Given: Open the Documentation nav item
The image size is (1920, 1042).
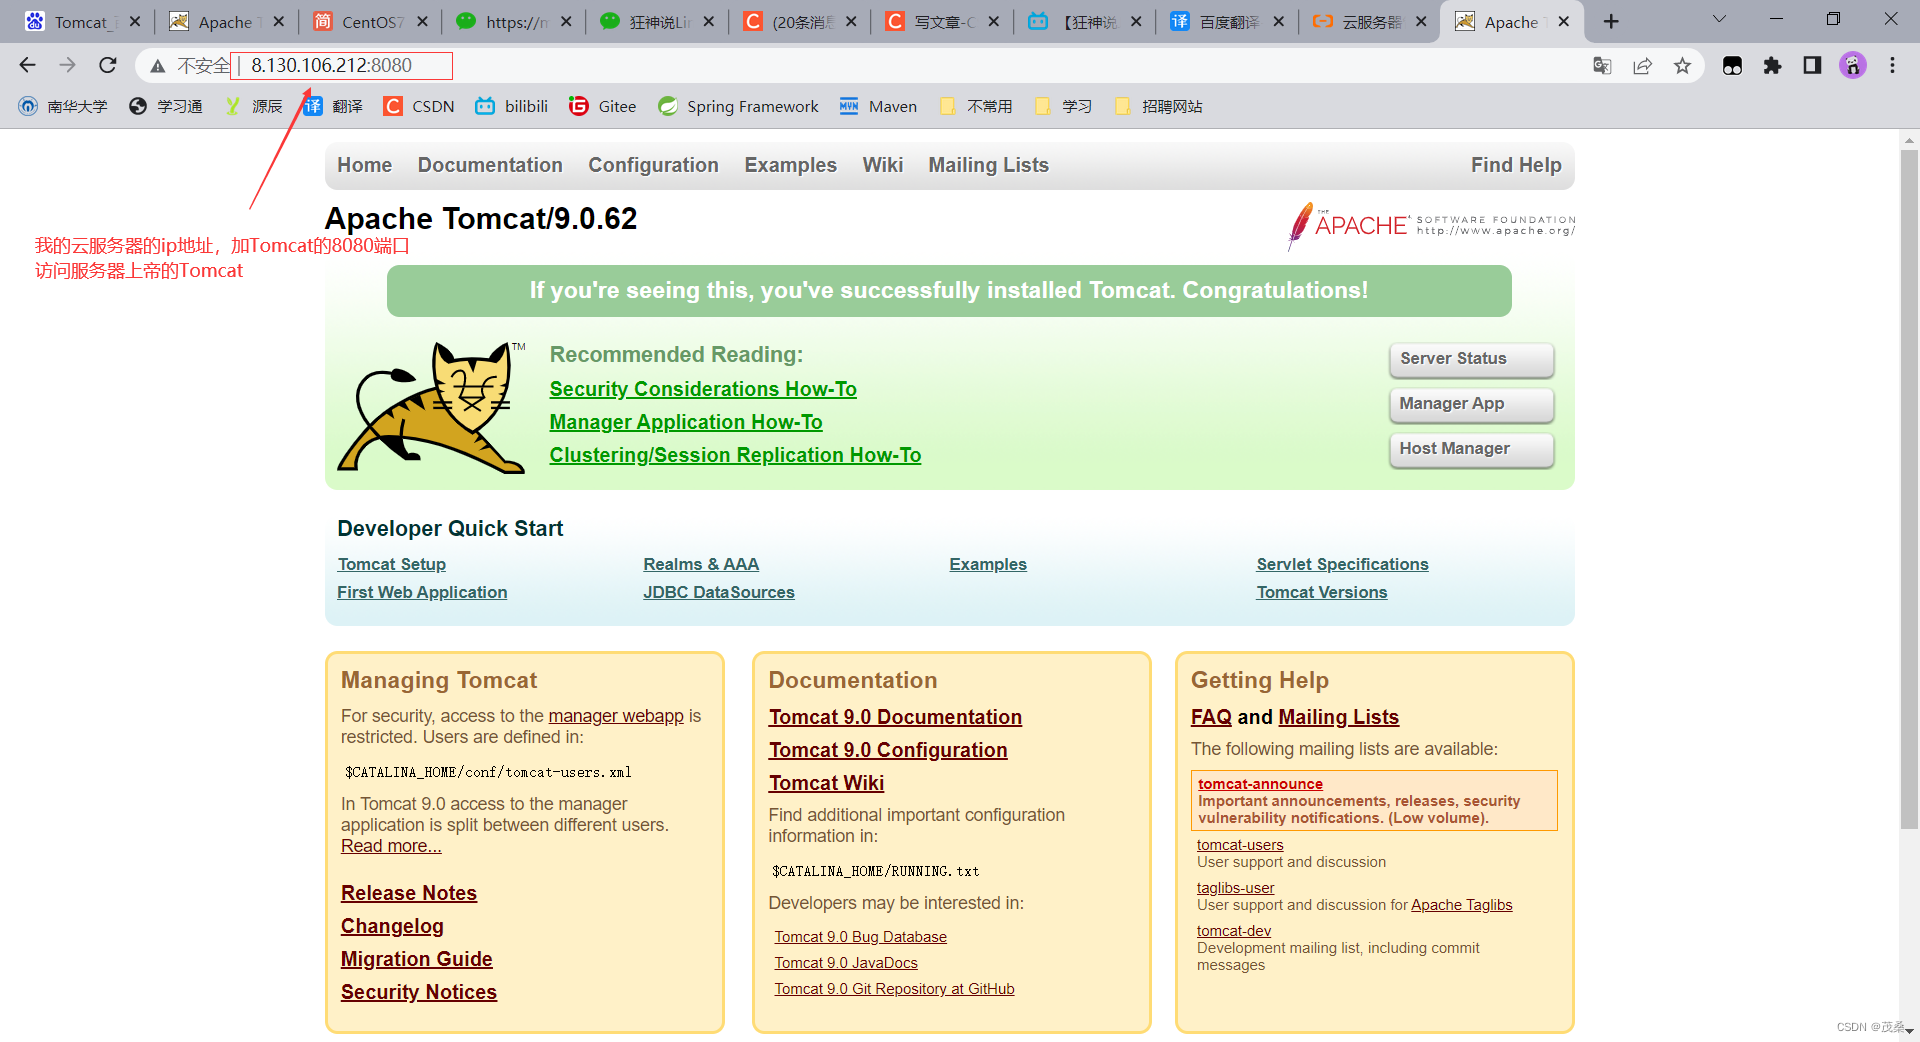Looking at the screenshot, I should (x=490, y=165).
